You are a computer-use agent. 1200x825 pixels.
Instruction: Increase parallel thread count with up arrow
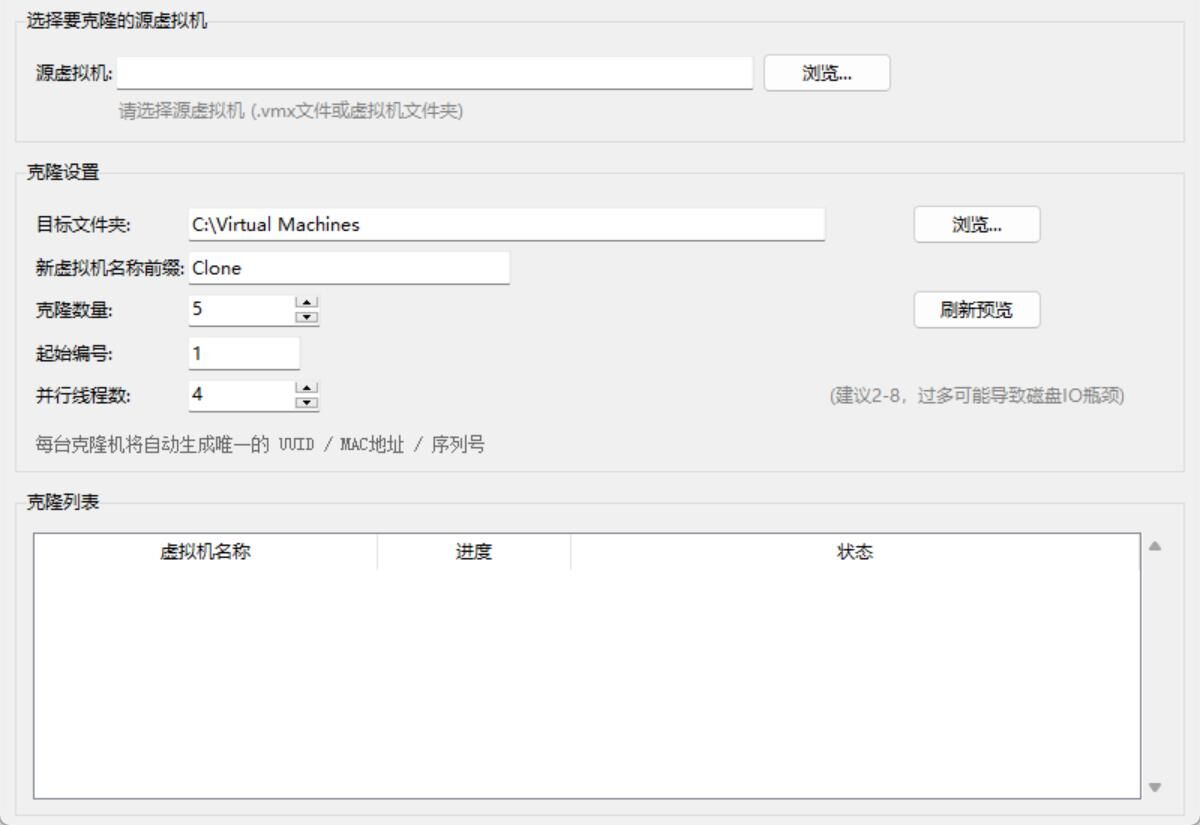click(x=308, y=387)
